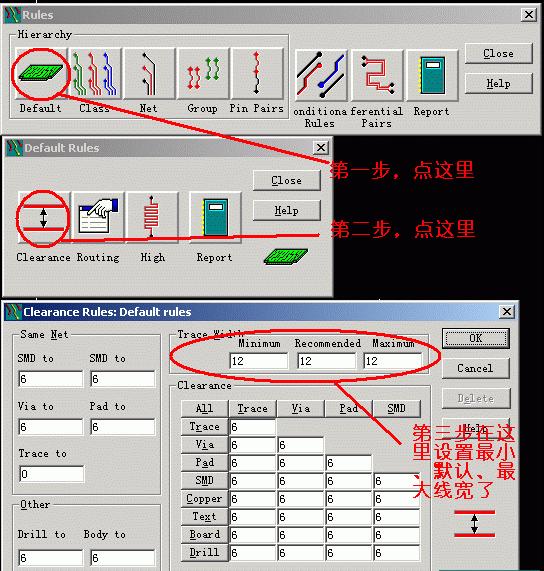Click Report icon in Default Rules dialog

click(x=216, y=217)
